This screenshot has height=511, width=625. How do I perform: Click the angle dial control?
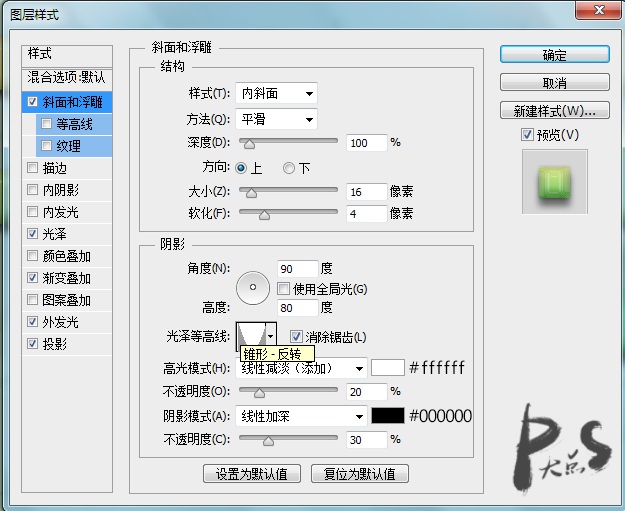pyautogui.click(x=253, y=287)
